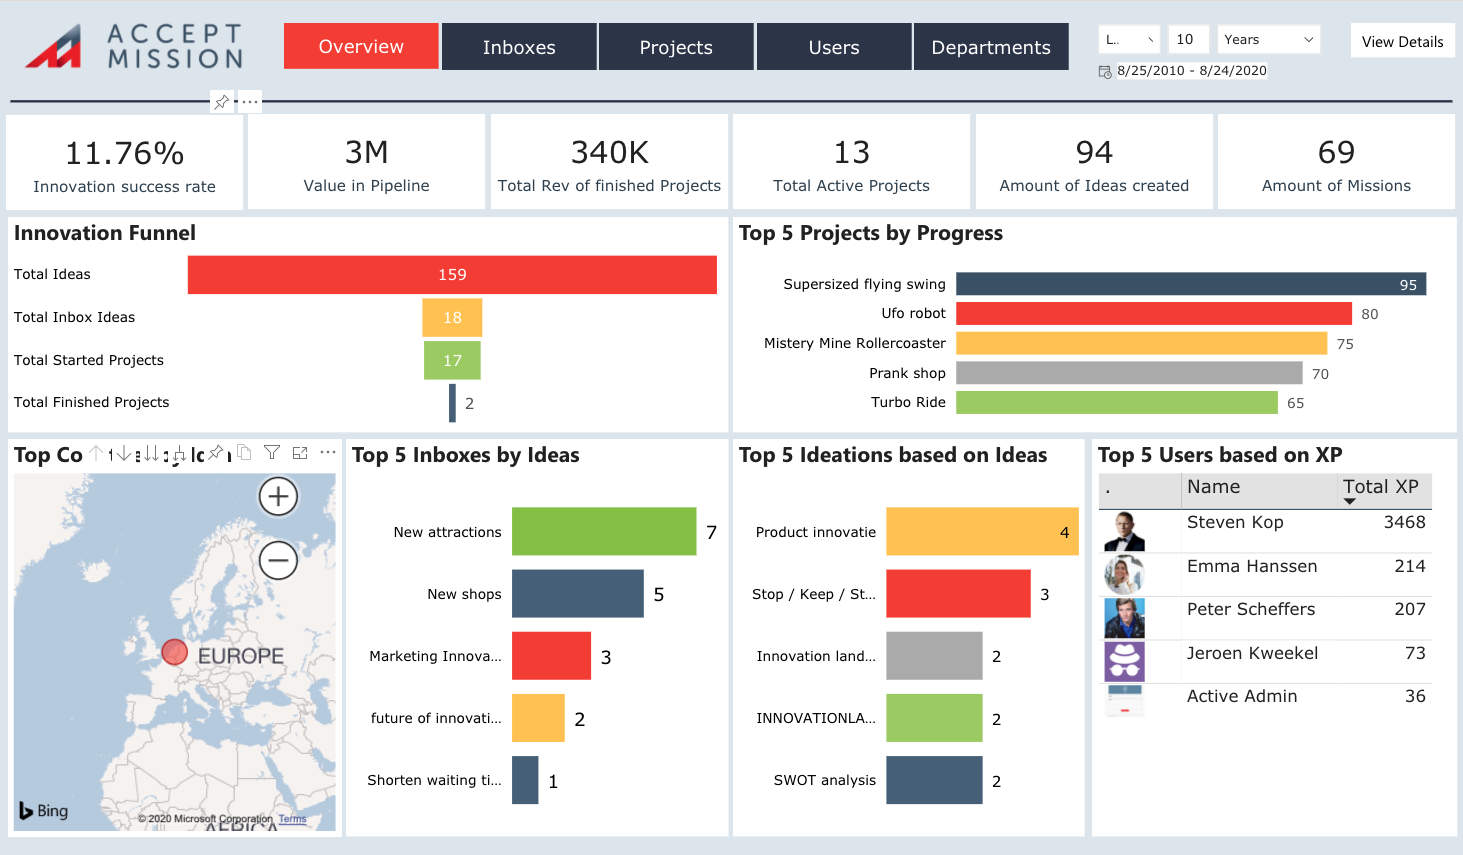Open focus mode for the map visual
Image resolution: width=1463 pixels, height=855 pixels.
pos(300,453)
